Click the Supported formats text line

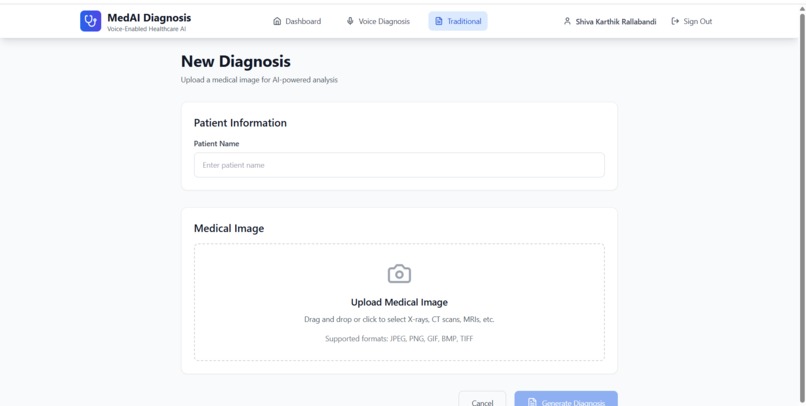pyautogui.click(x=399, y=339)
